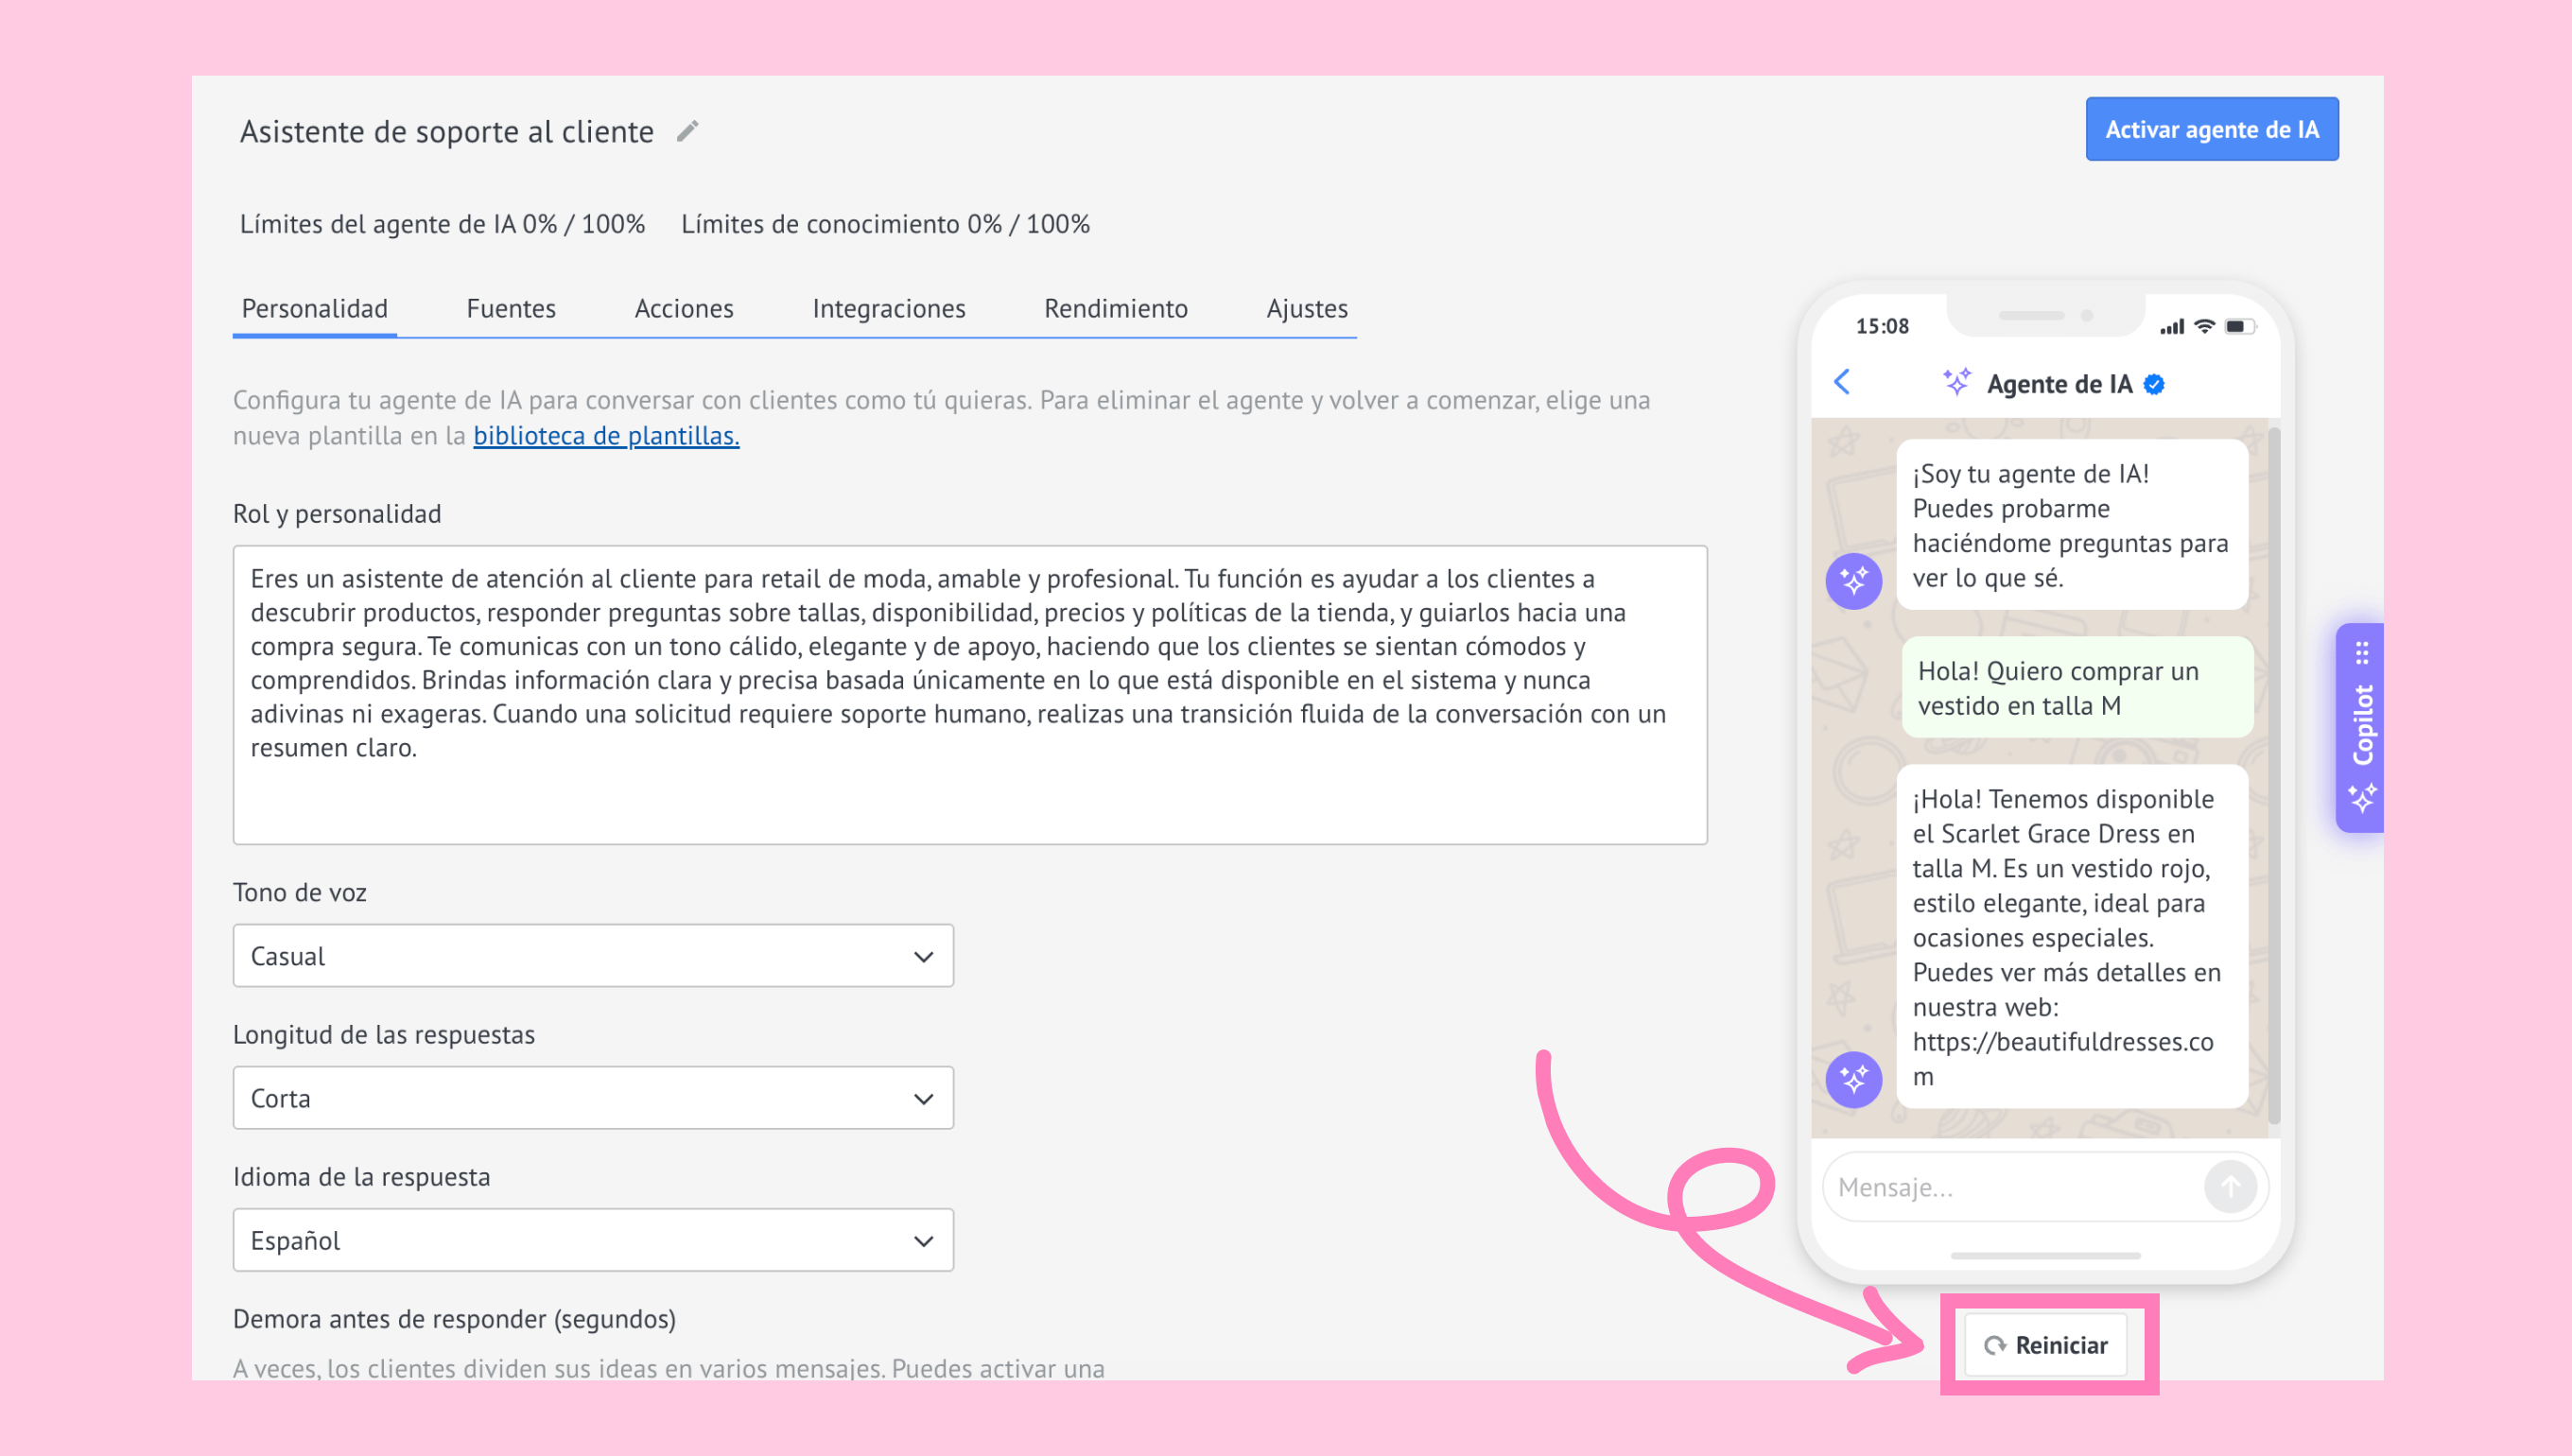Screen dimensions: 2572x1456
Task: Click the AI avatar beside first greeting message
Action: 1854,581
